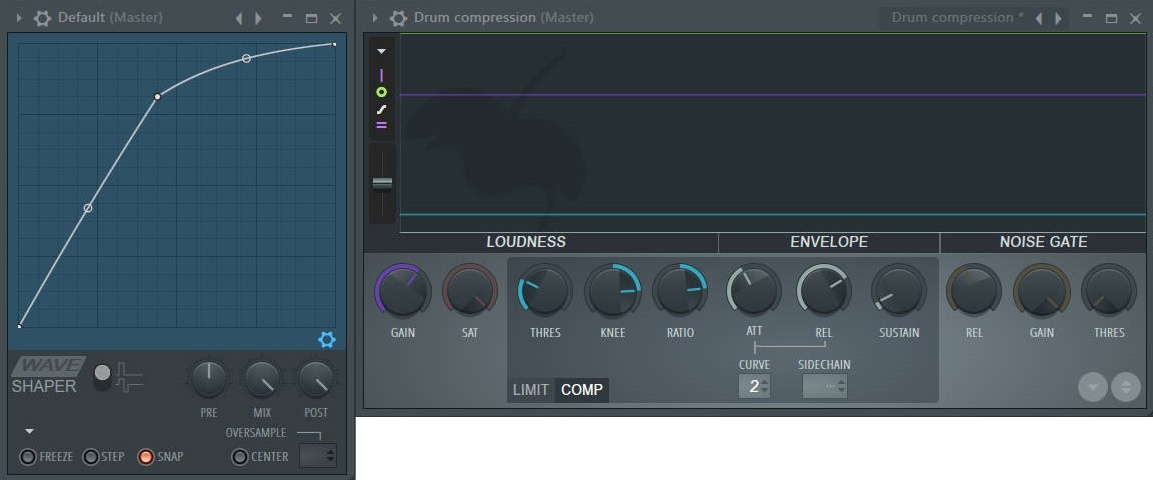Image resolution: width=1153 pixels, height=480 pixels.
Task: Open the Drum compression plugin options gear
Action: (398, 18)
